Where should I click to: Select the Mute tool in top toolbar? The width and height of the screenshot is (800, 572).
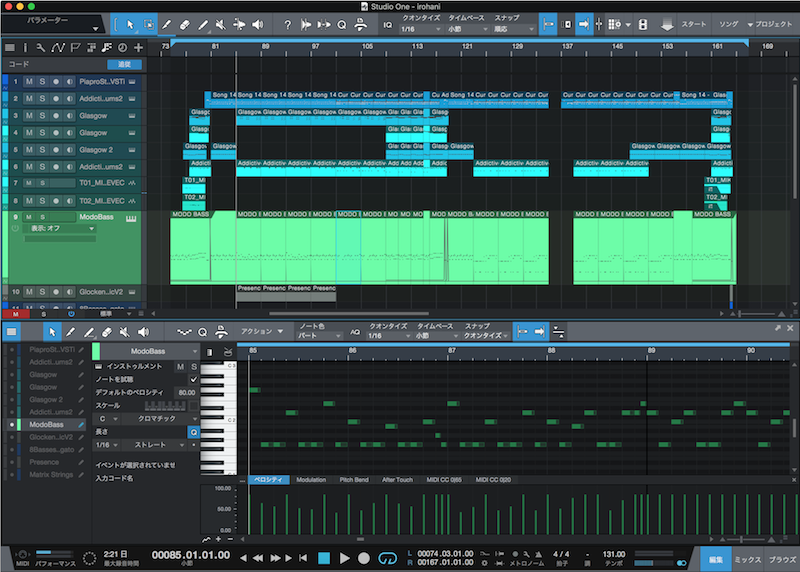click(x=221, y=24)
